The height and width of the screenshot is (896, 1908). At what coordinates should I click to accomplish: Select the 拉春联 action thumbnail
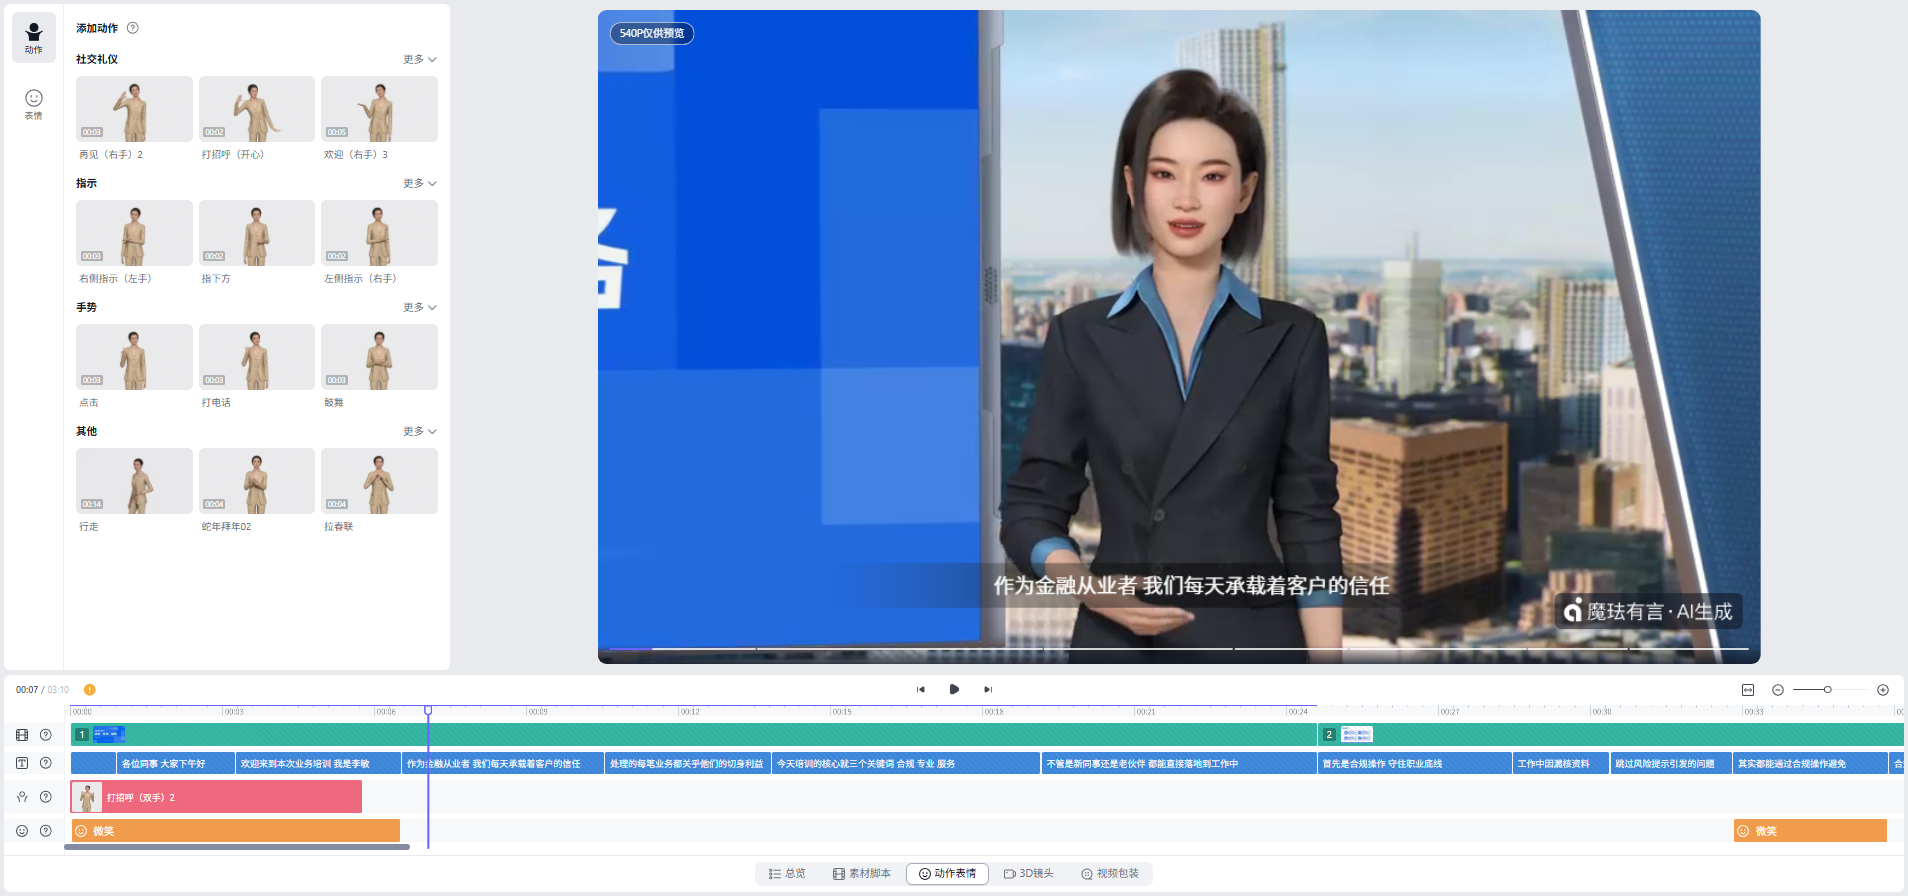(379, 481)
